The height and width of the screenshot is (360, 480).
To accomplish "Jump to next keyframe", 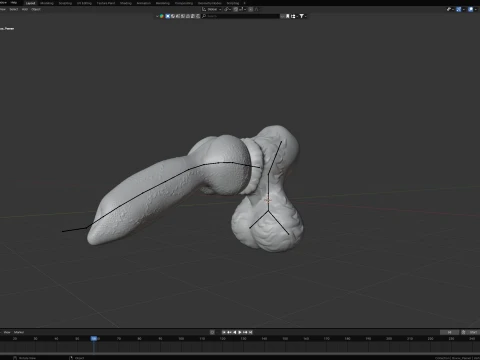I will click(x=245, y=332).
